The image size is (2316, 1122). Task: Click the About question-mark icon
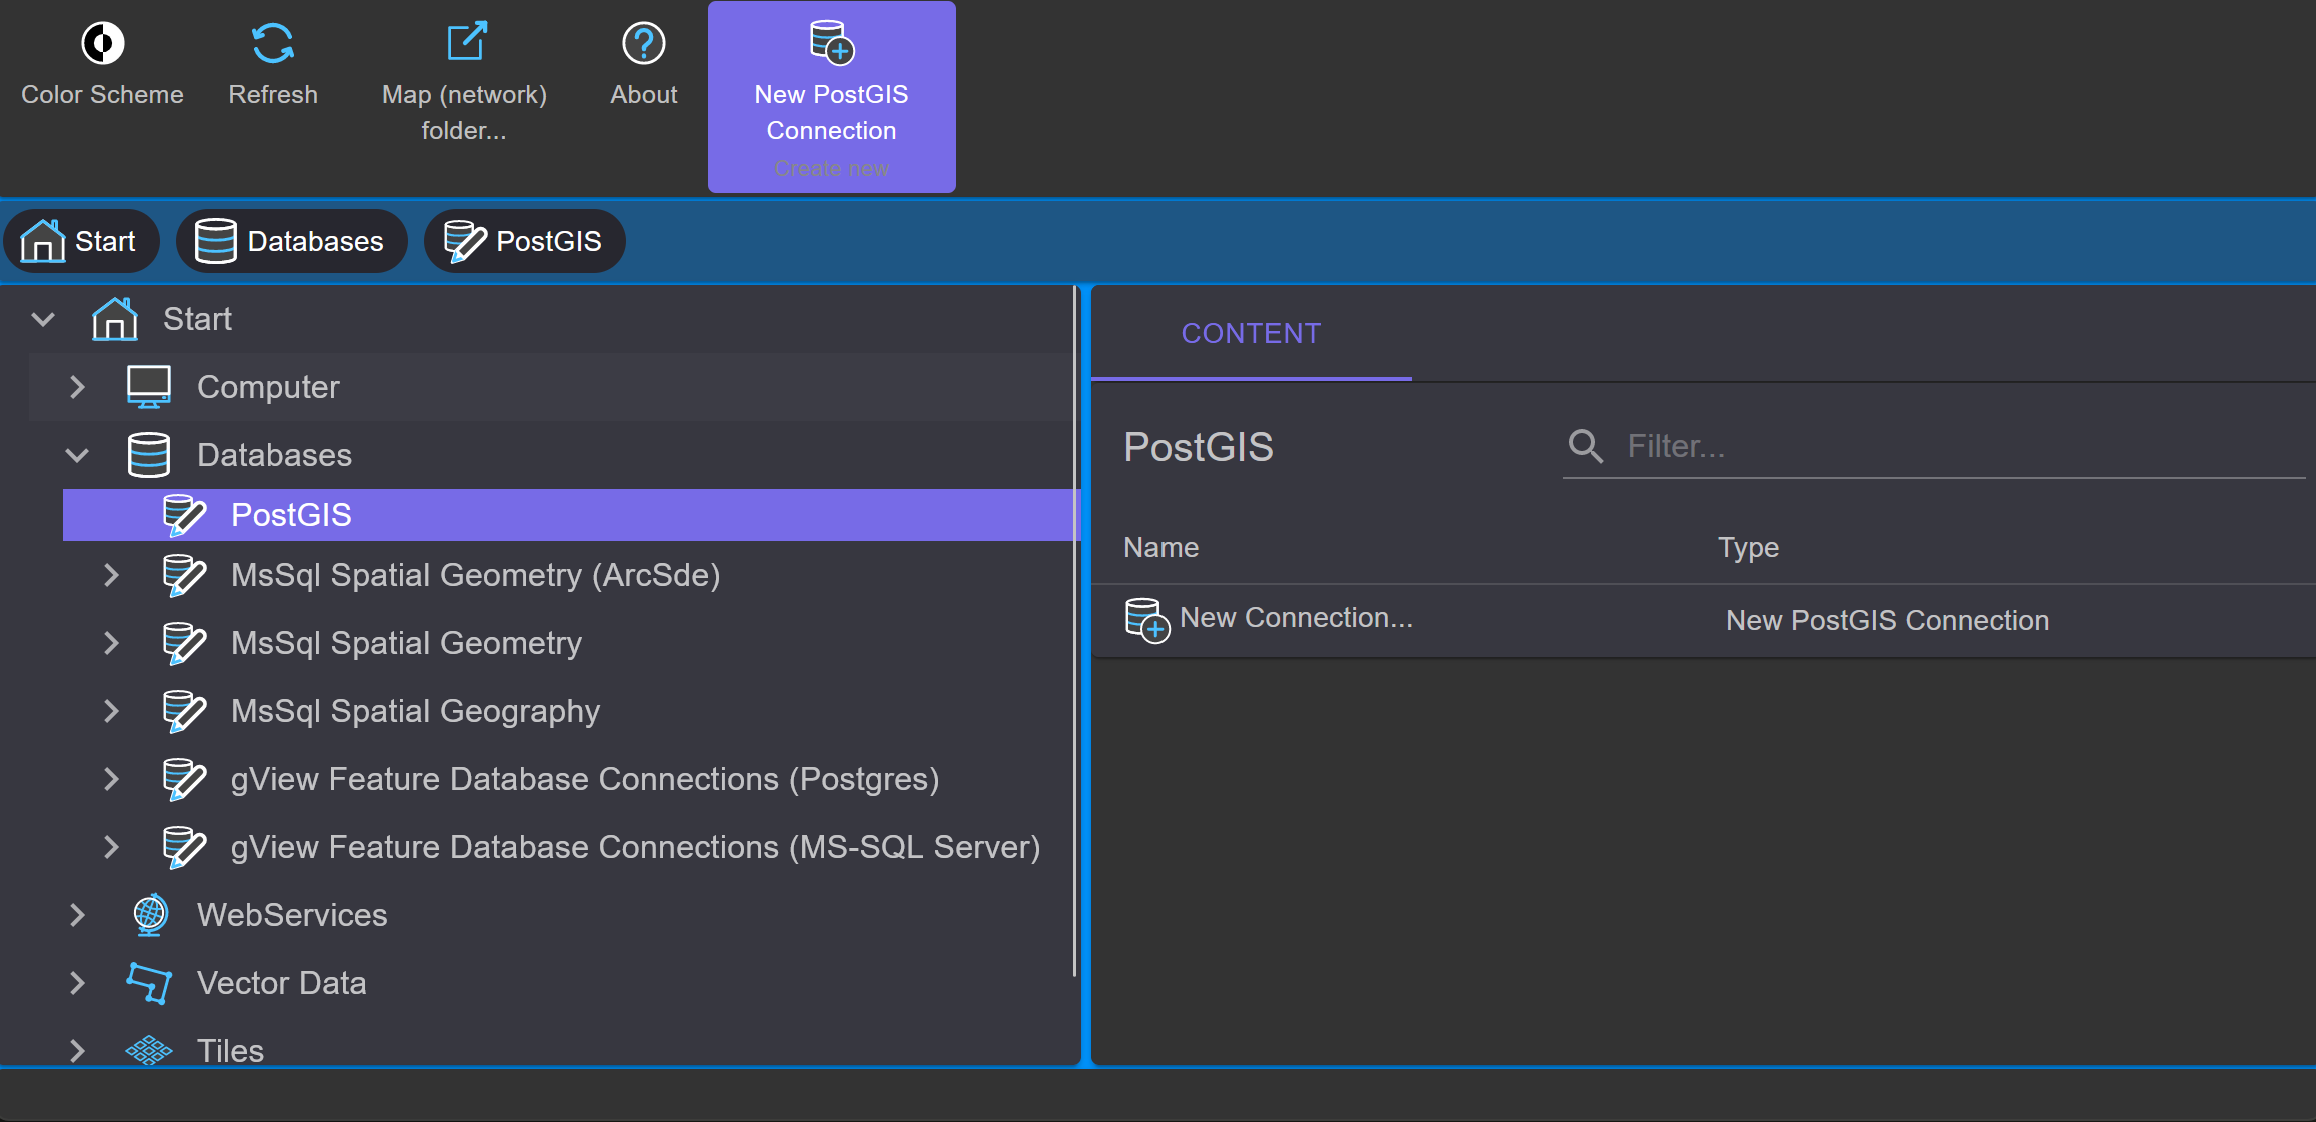[643, 43]
